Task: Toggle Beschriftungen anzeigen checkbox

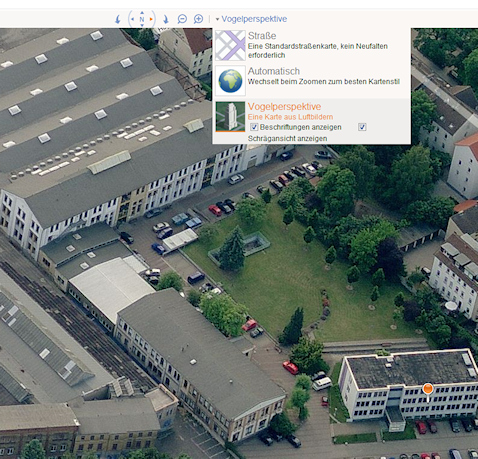Action: 254,127
